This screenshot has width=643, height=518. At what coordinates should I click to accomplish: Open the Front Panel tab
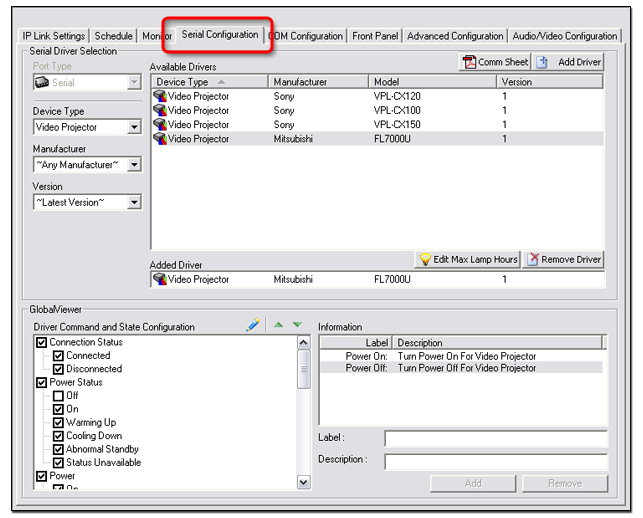[375, 36]
